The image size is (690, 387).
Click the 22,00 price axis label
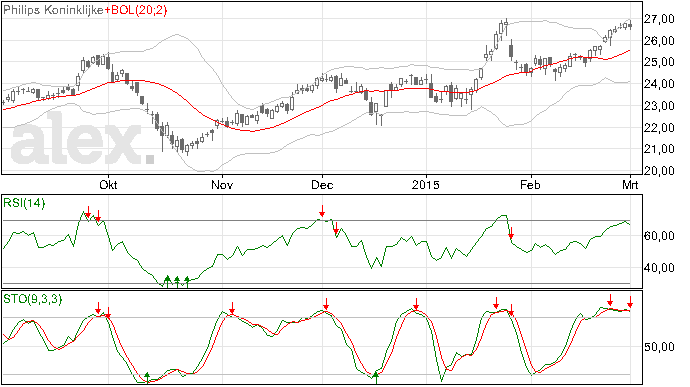[659, 128]
